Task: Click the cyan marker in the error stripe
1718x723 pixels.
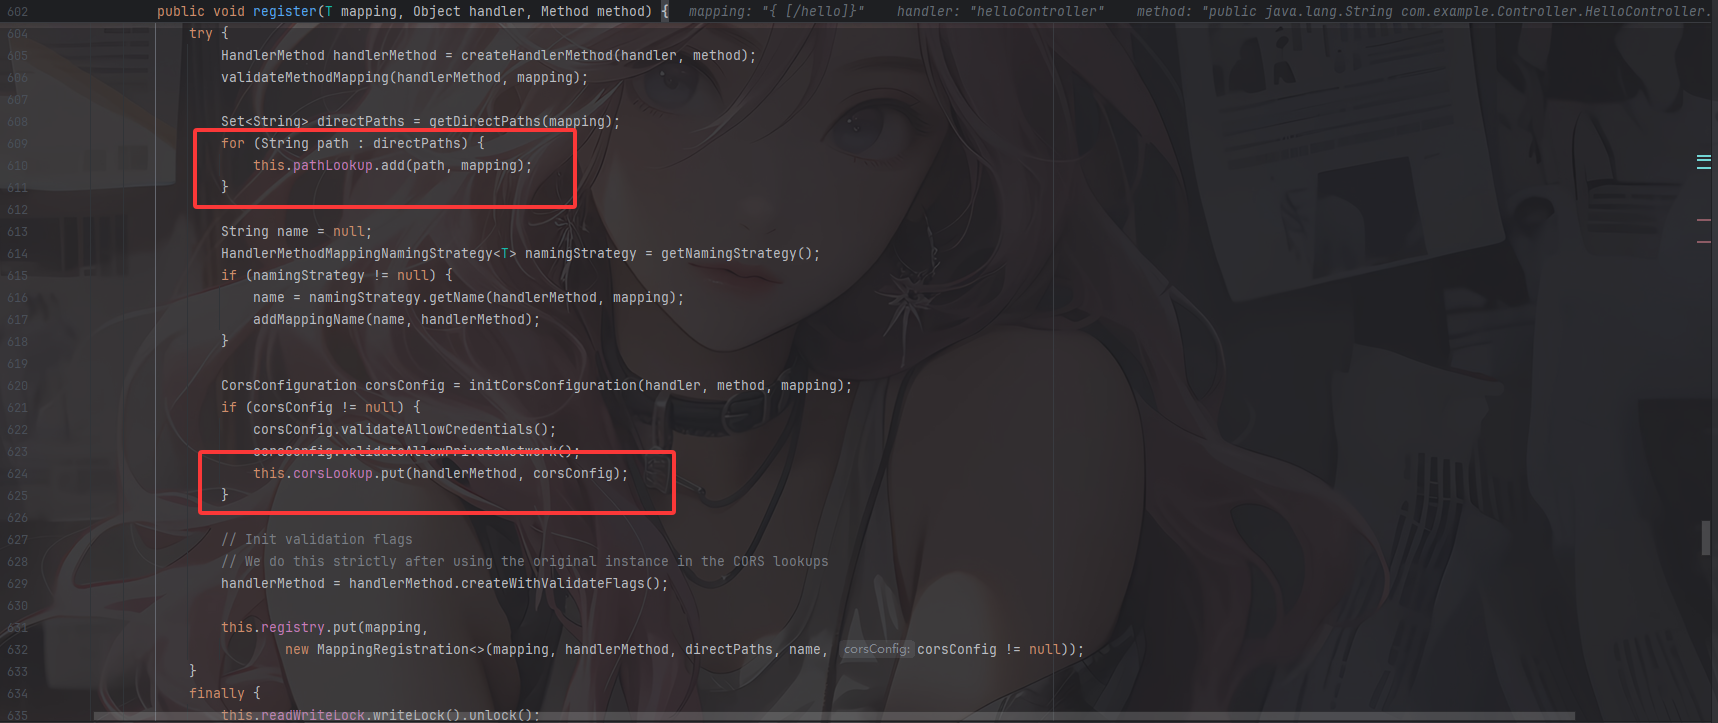Action: pyautogui.click(x=1703, y=162)
